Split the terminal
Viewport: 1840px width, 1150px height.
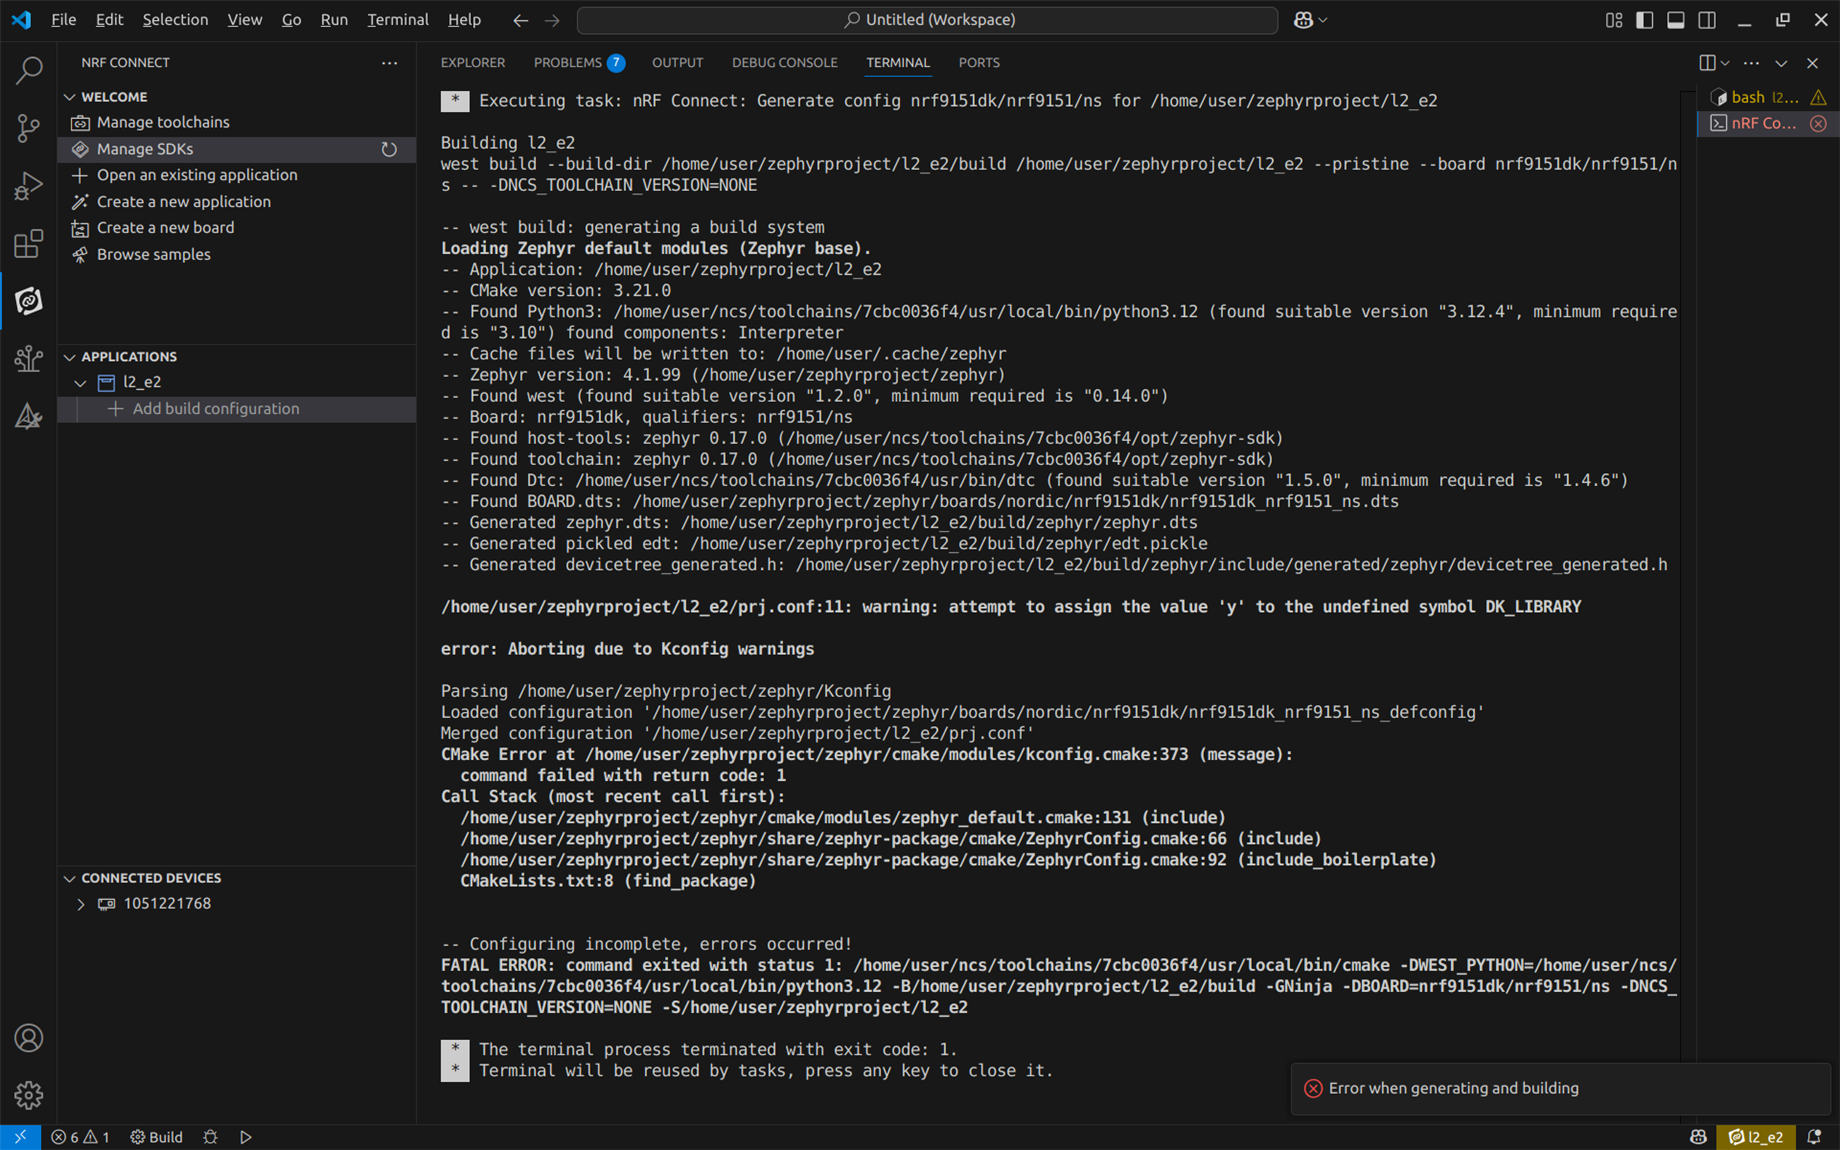coord(1707,62)
